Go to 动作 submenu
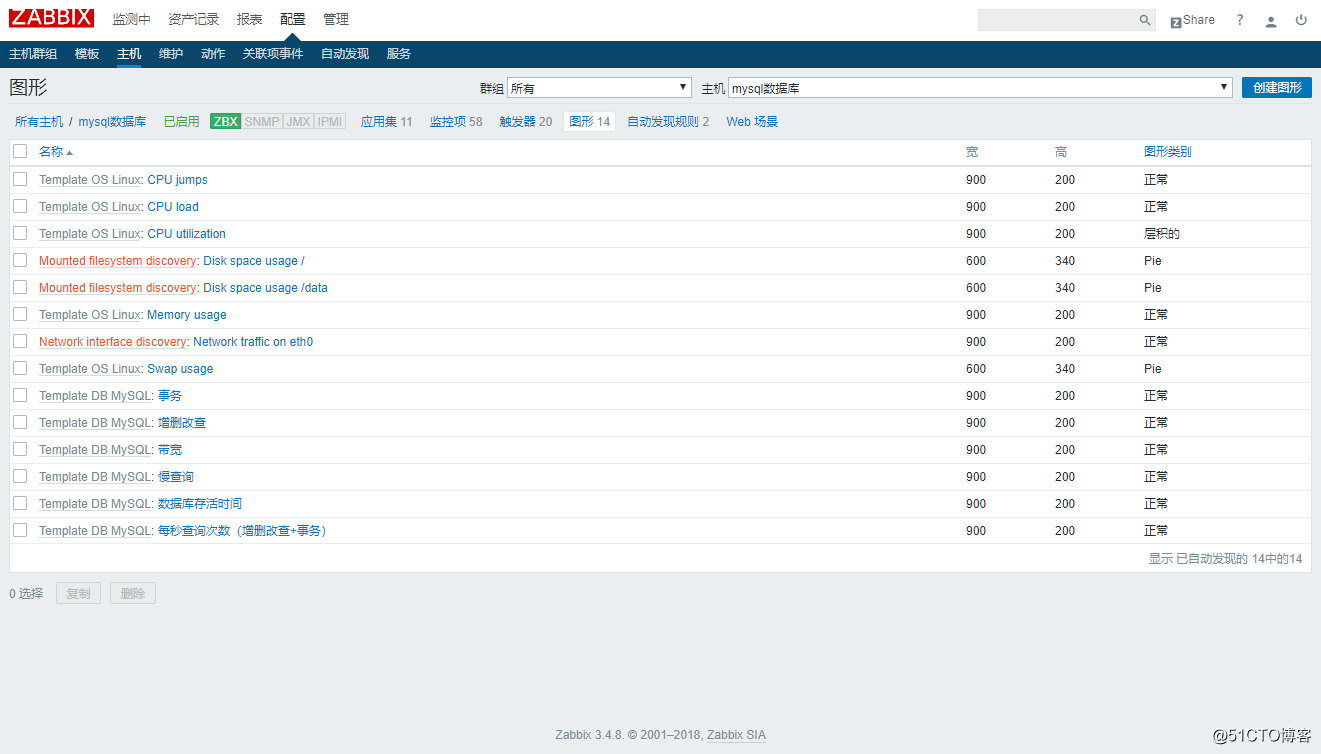Viewport: 1321px width, 754px height. pos(213,54)
